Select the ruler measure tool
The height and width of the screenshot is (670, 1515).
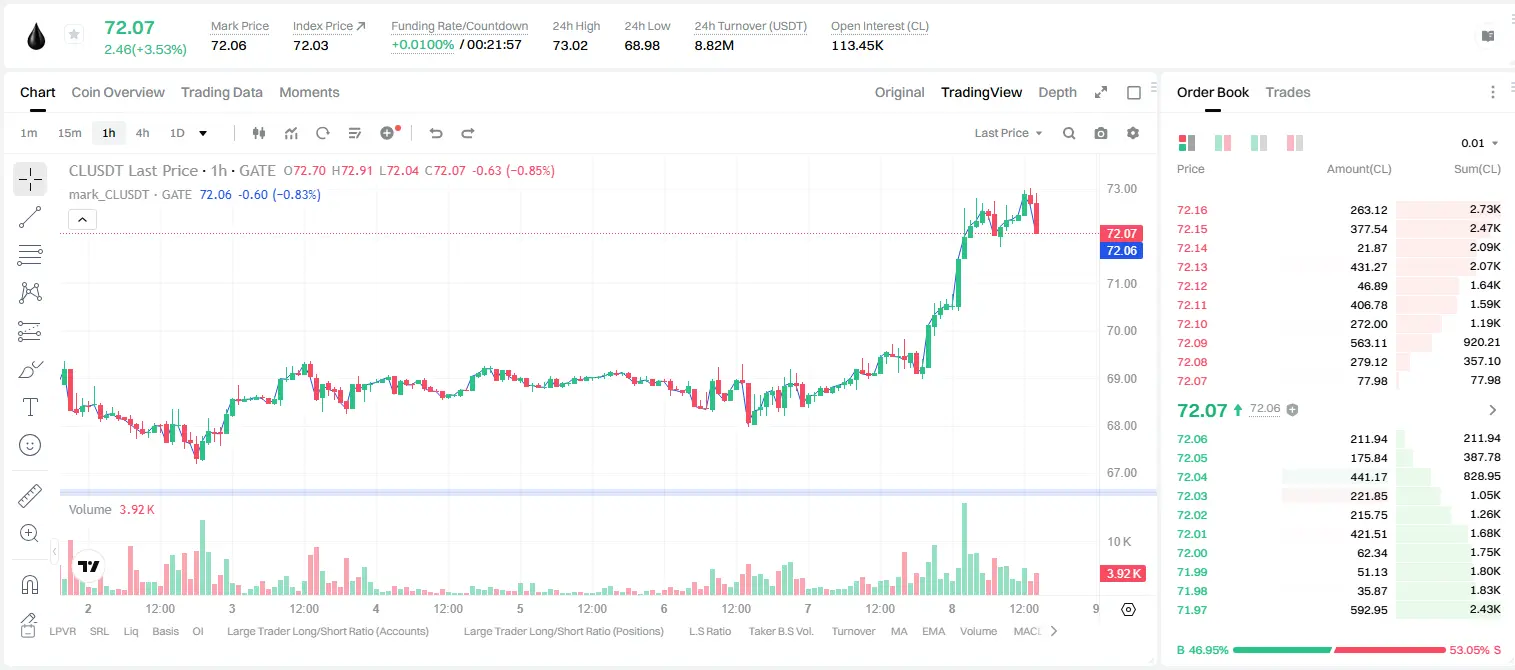tap(30, 496)
